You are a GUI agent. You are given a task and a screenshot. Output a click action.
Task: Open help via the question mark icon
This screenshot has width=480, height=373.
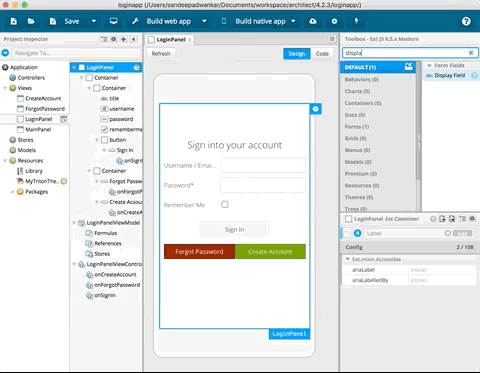(x=466, y=21)
